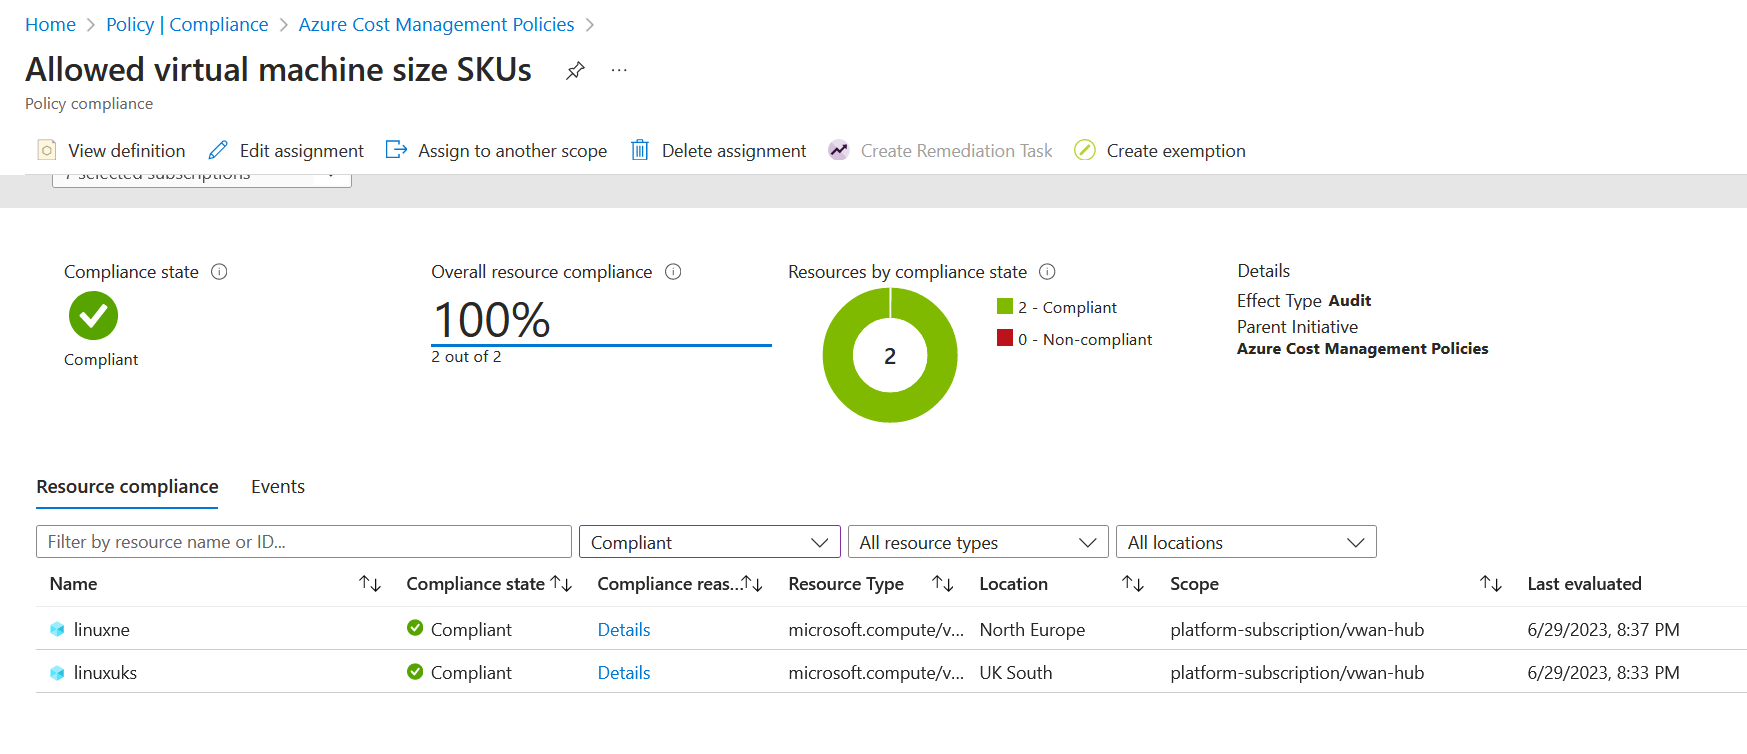1747x754 pixels.
Task: Click the Create exemption circle icon
Action: pyautogui.click(x=1085, y=150)
